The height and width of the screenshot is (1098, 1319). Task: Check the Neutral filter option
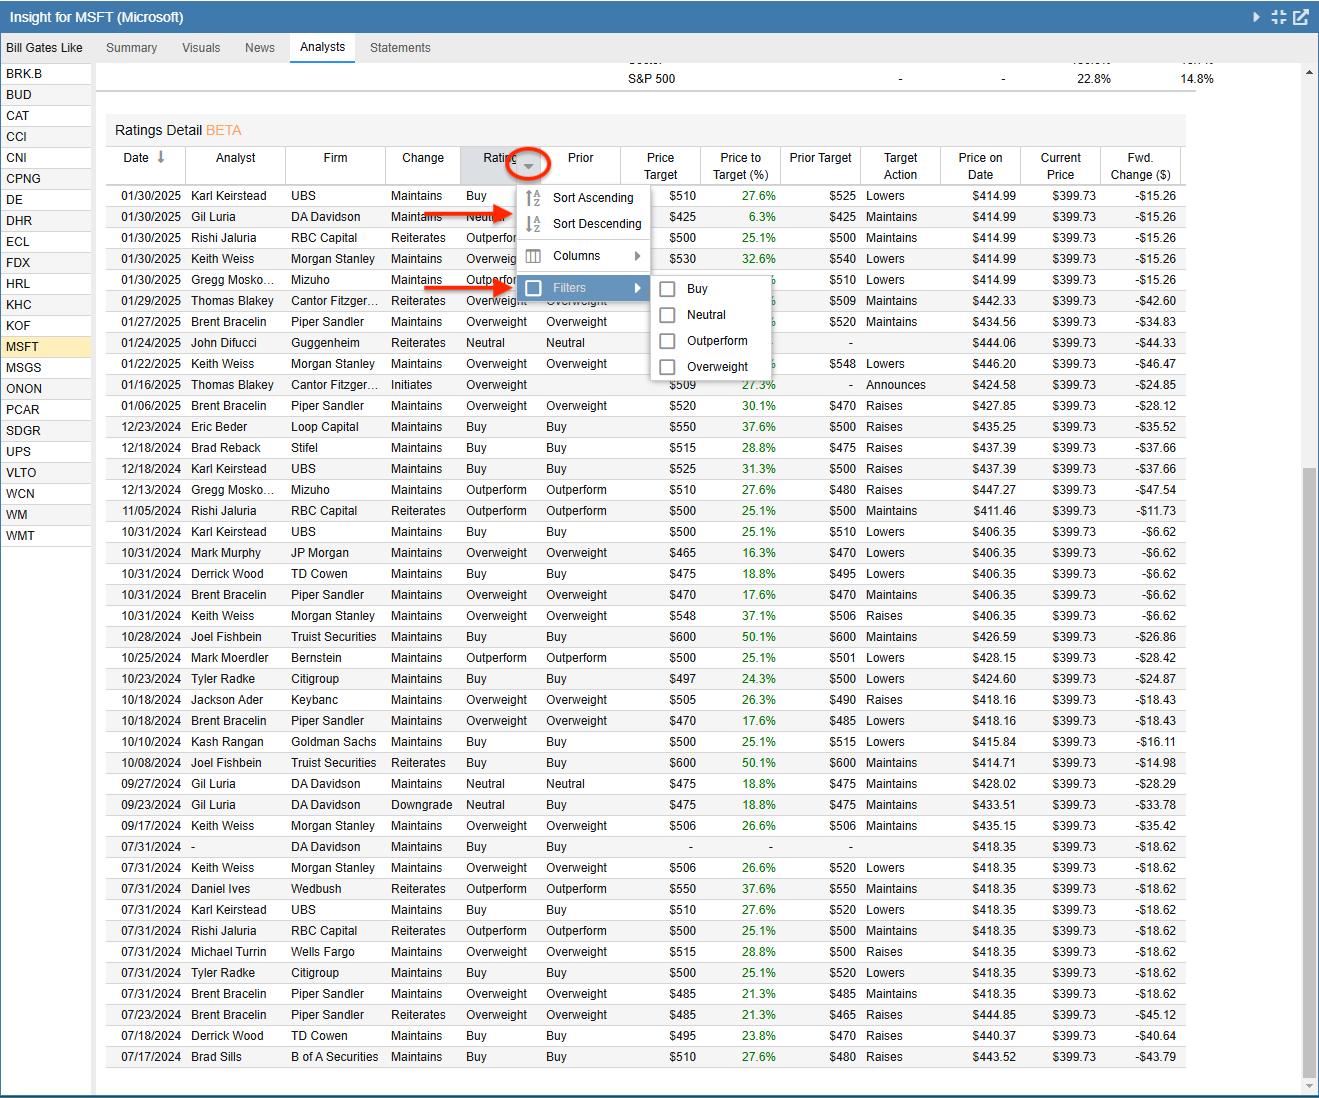[667, 315]
